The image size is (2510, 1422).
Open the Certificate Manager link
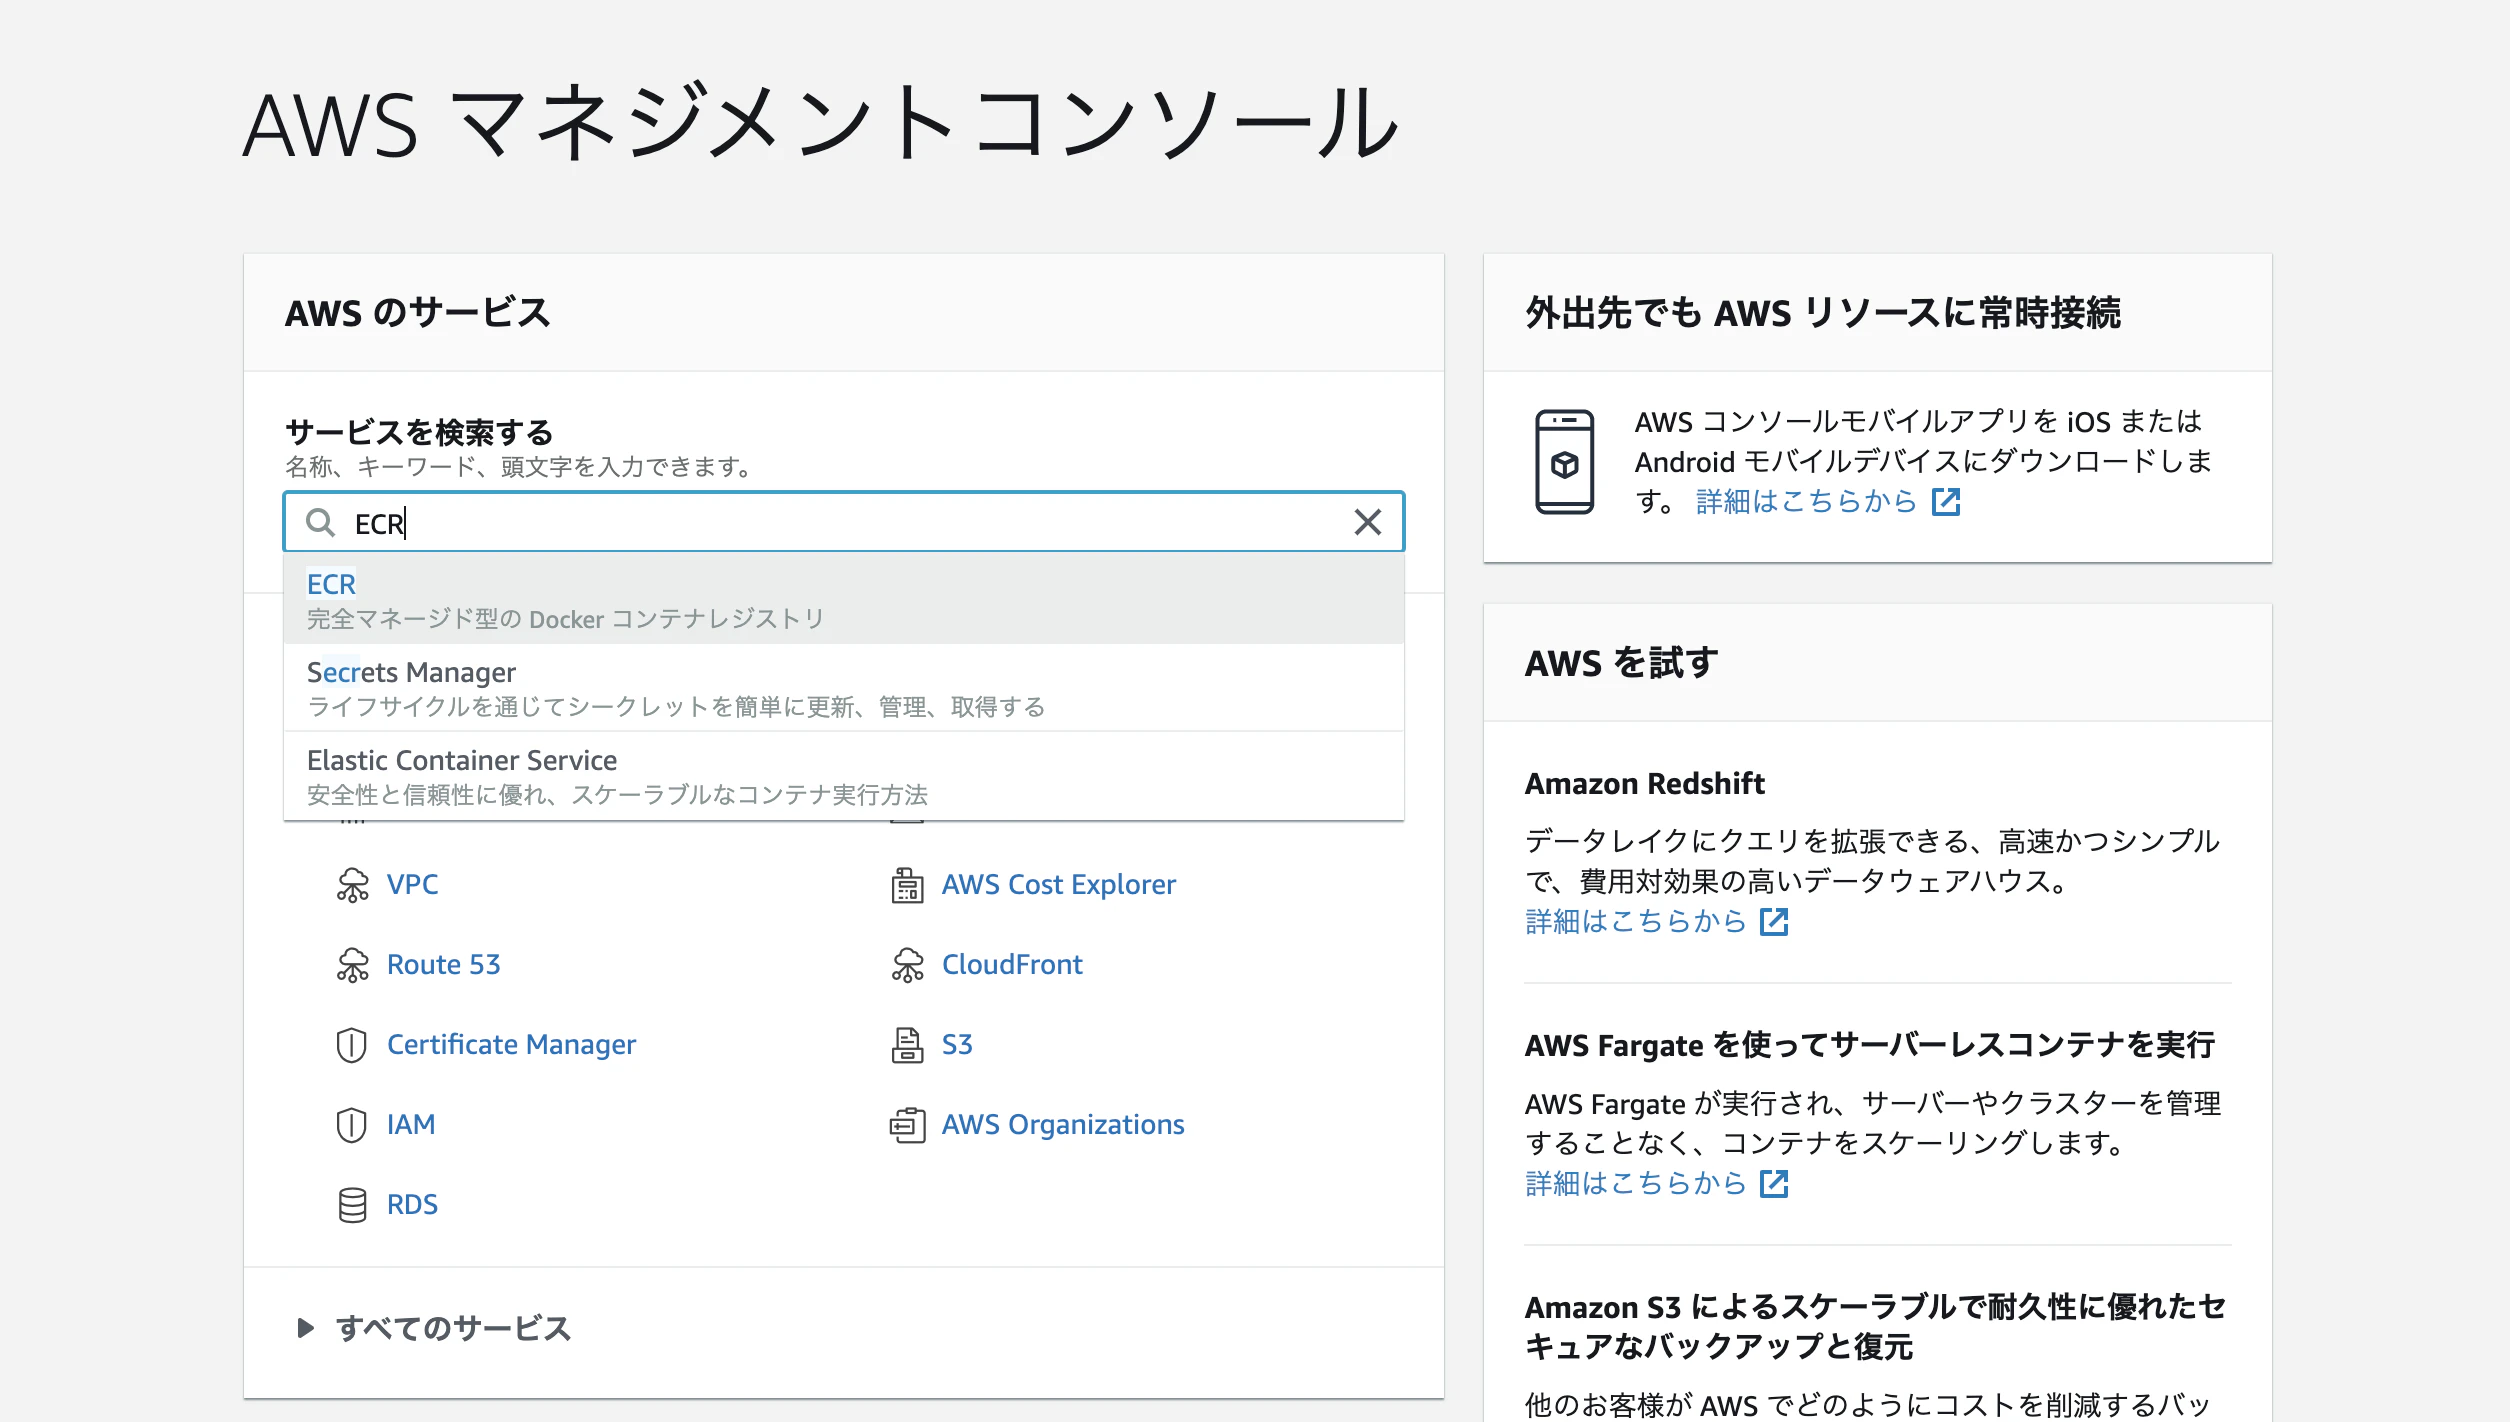(511, 1045)
